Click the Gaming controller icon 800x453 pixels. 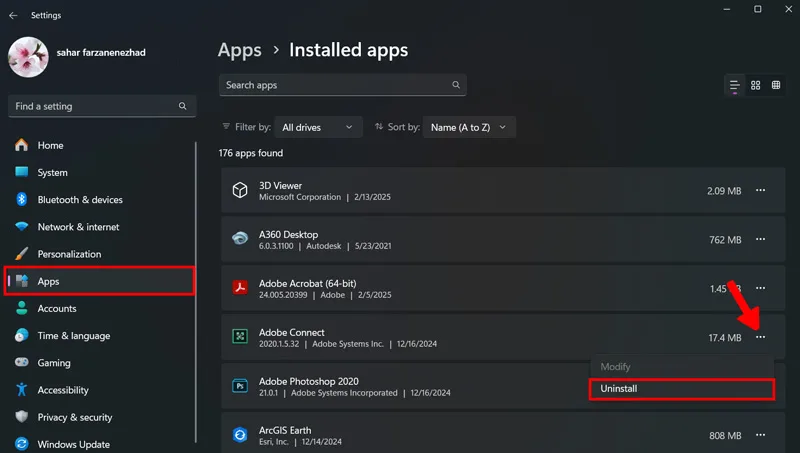[21, 362]
